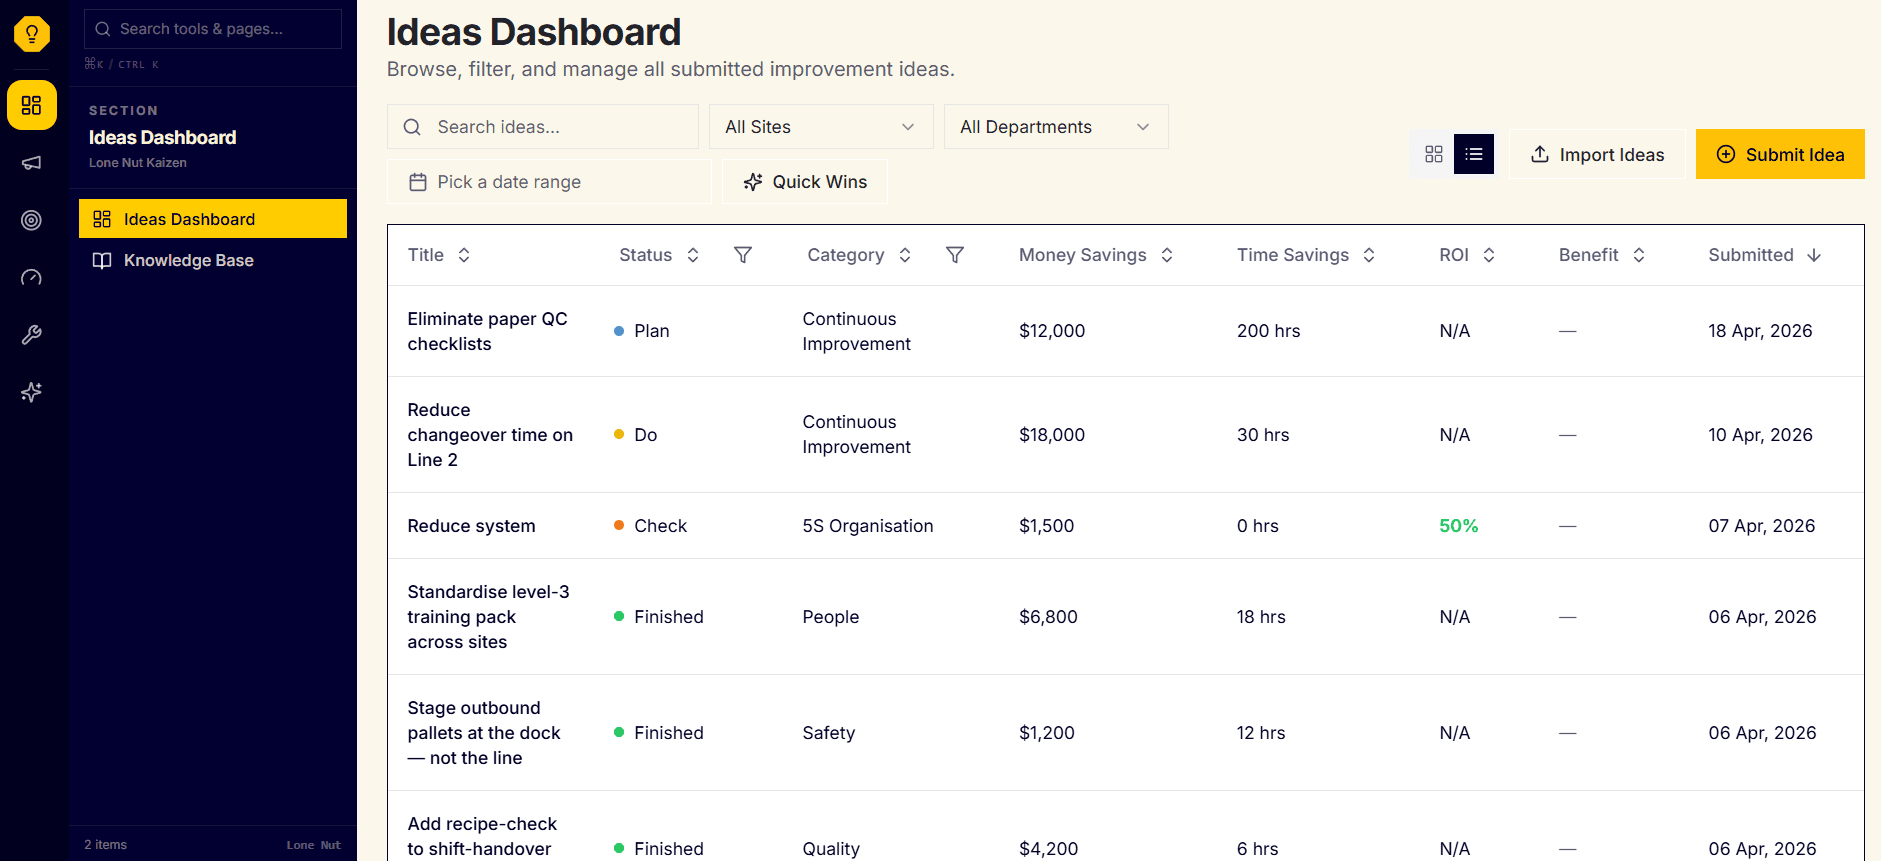Click the Safety category cell

[x=829, y=733]
